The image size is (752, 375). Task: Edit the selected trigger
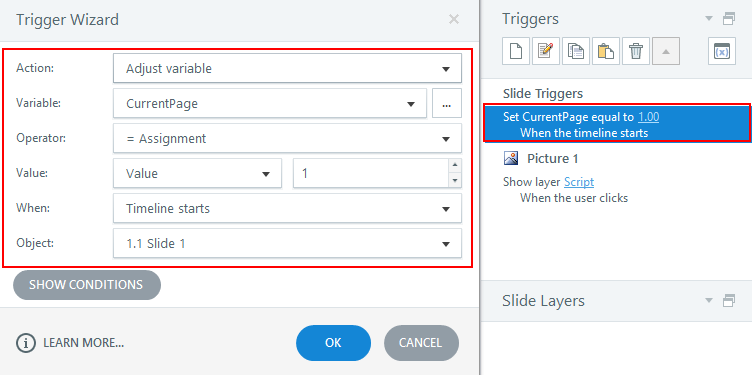pos(546,51)
